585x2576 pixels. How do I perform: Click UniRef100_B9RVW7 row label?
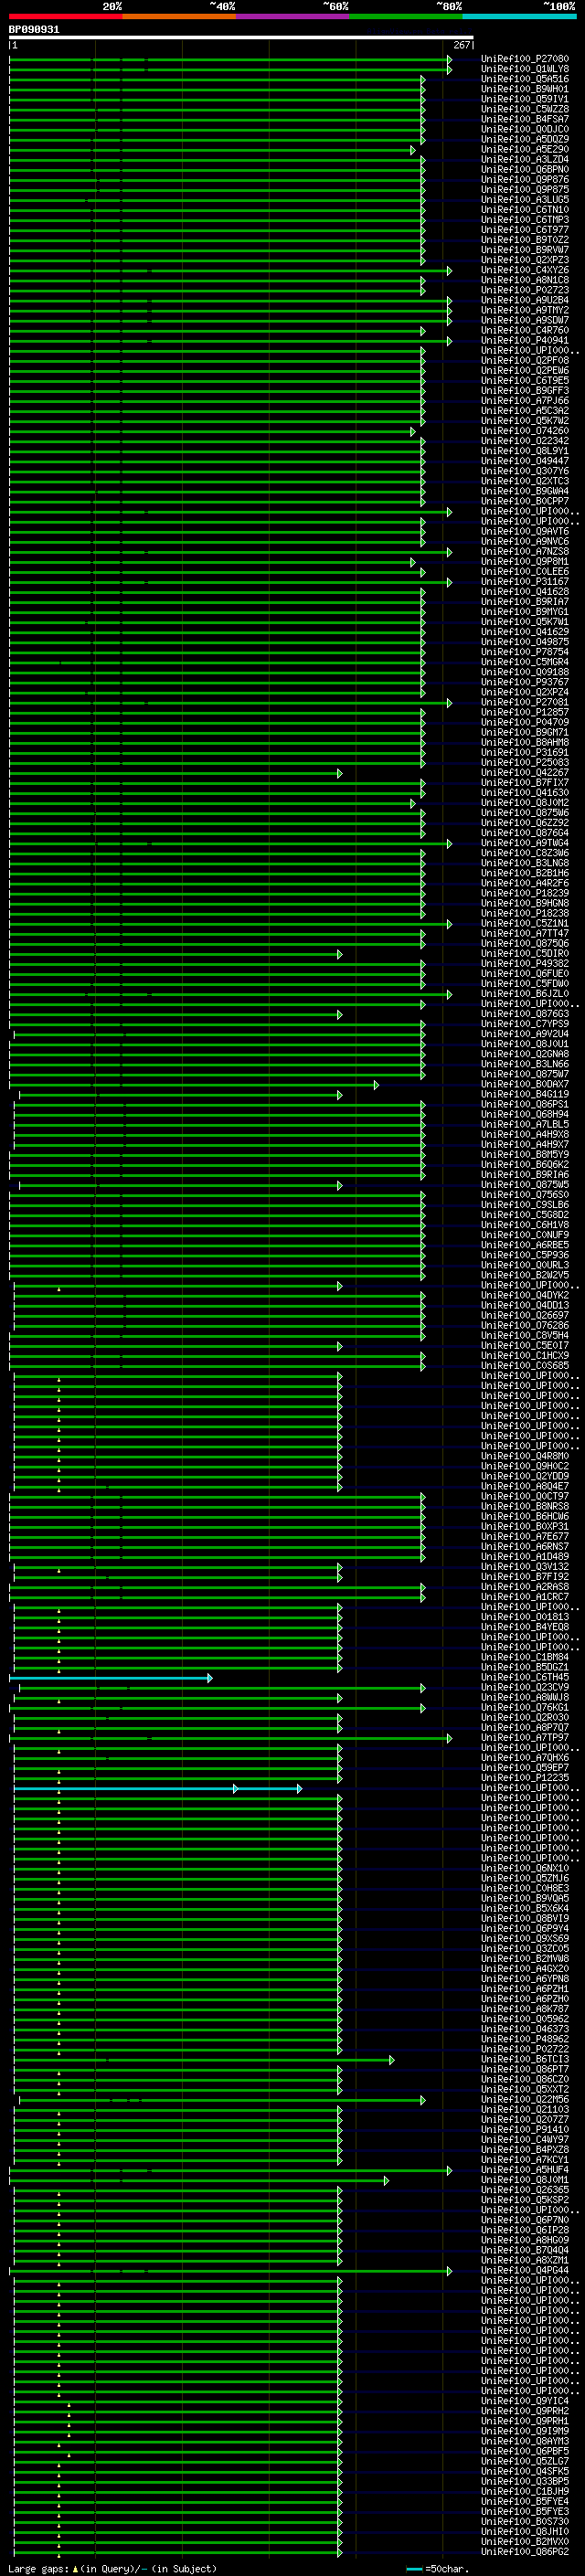click(524, 250)
